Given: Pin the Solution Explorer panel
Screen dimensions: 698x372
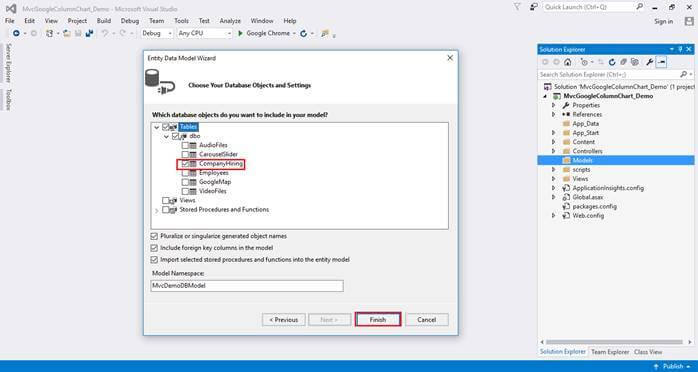Looking at the screenshot, I should [x=680, y=49].
